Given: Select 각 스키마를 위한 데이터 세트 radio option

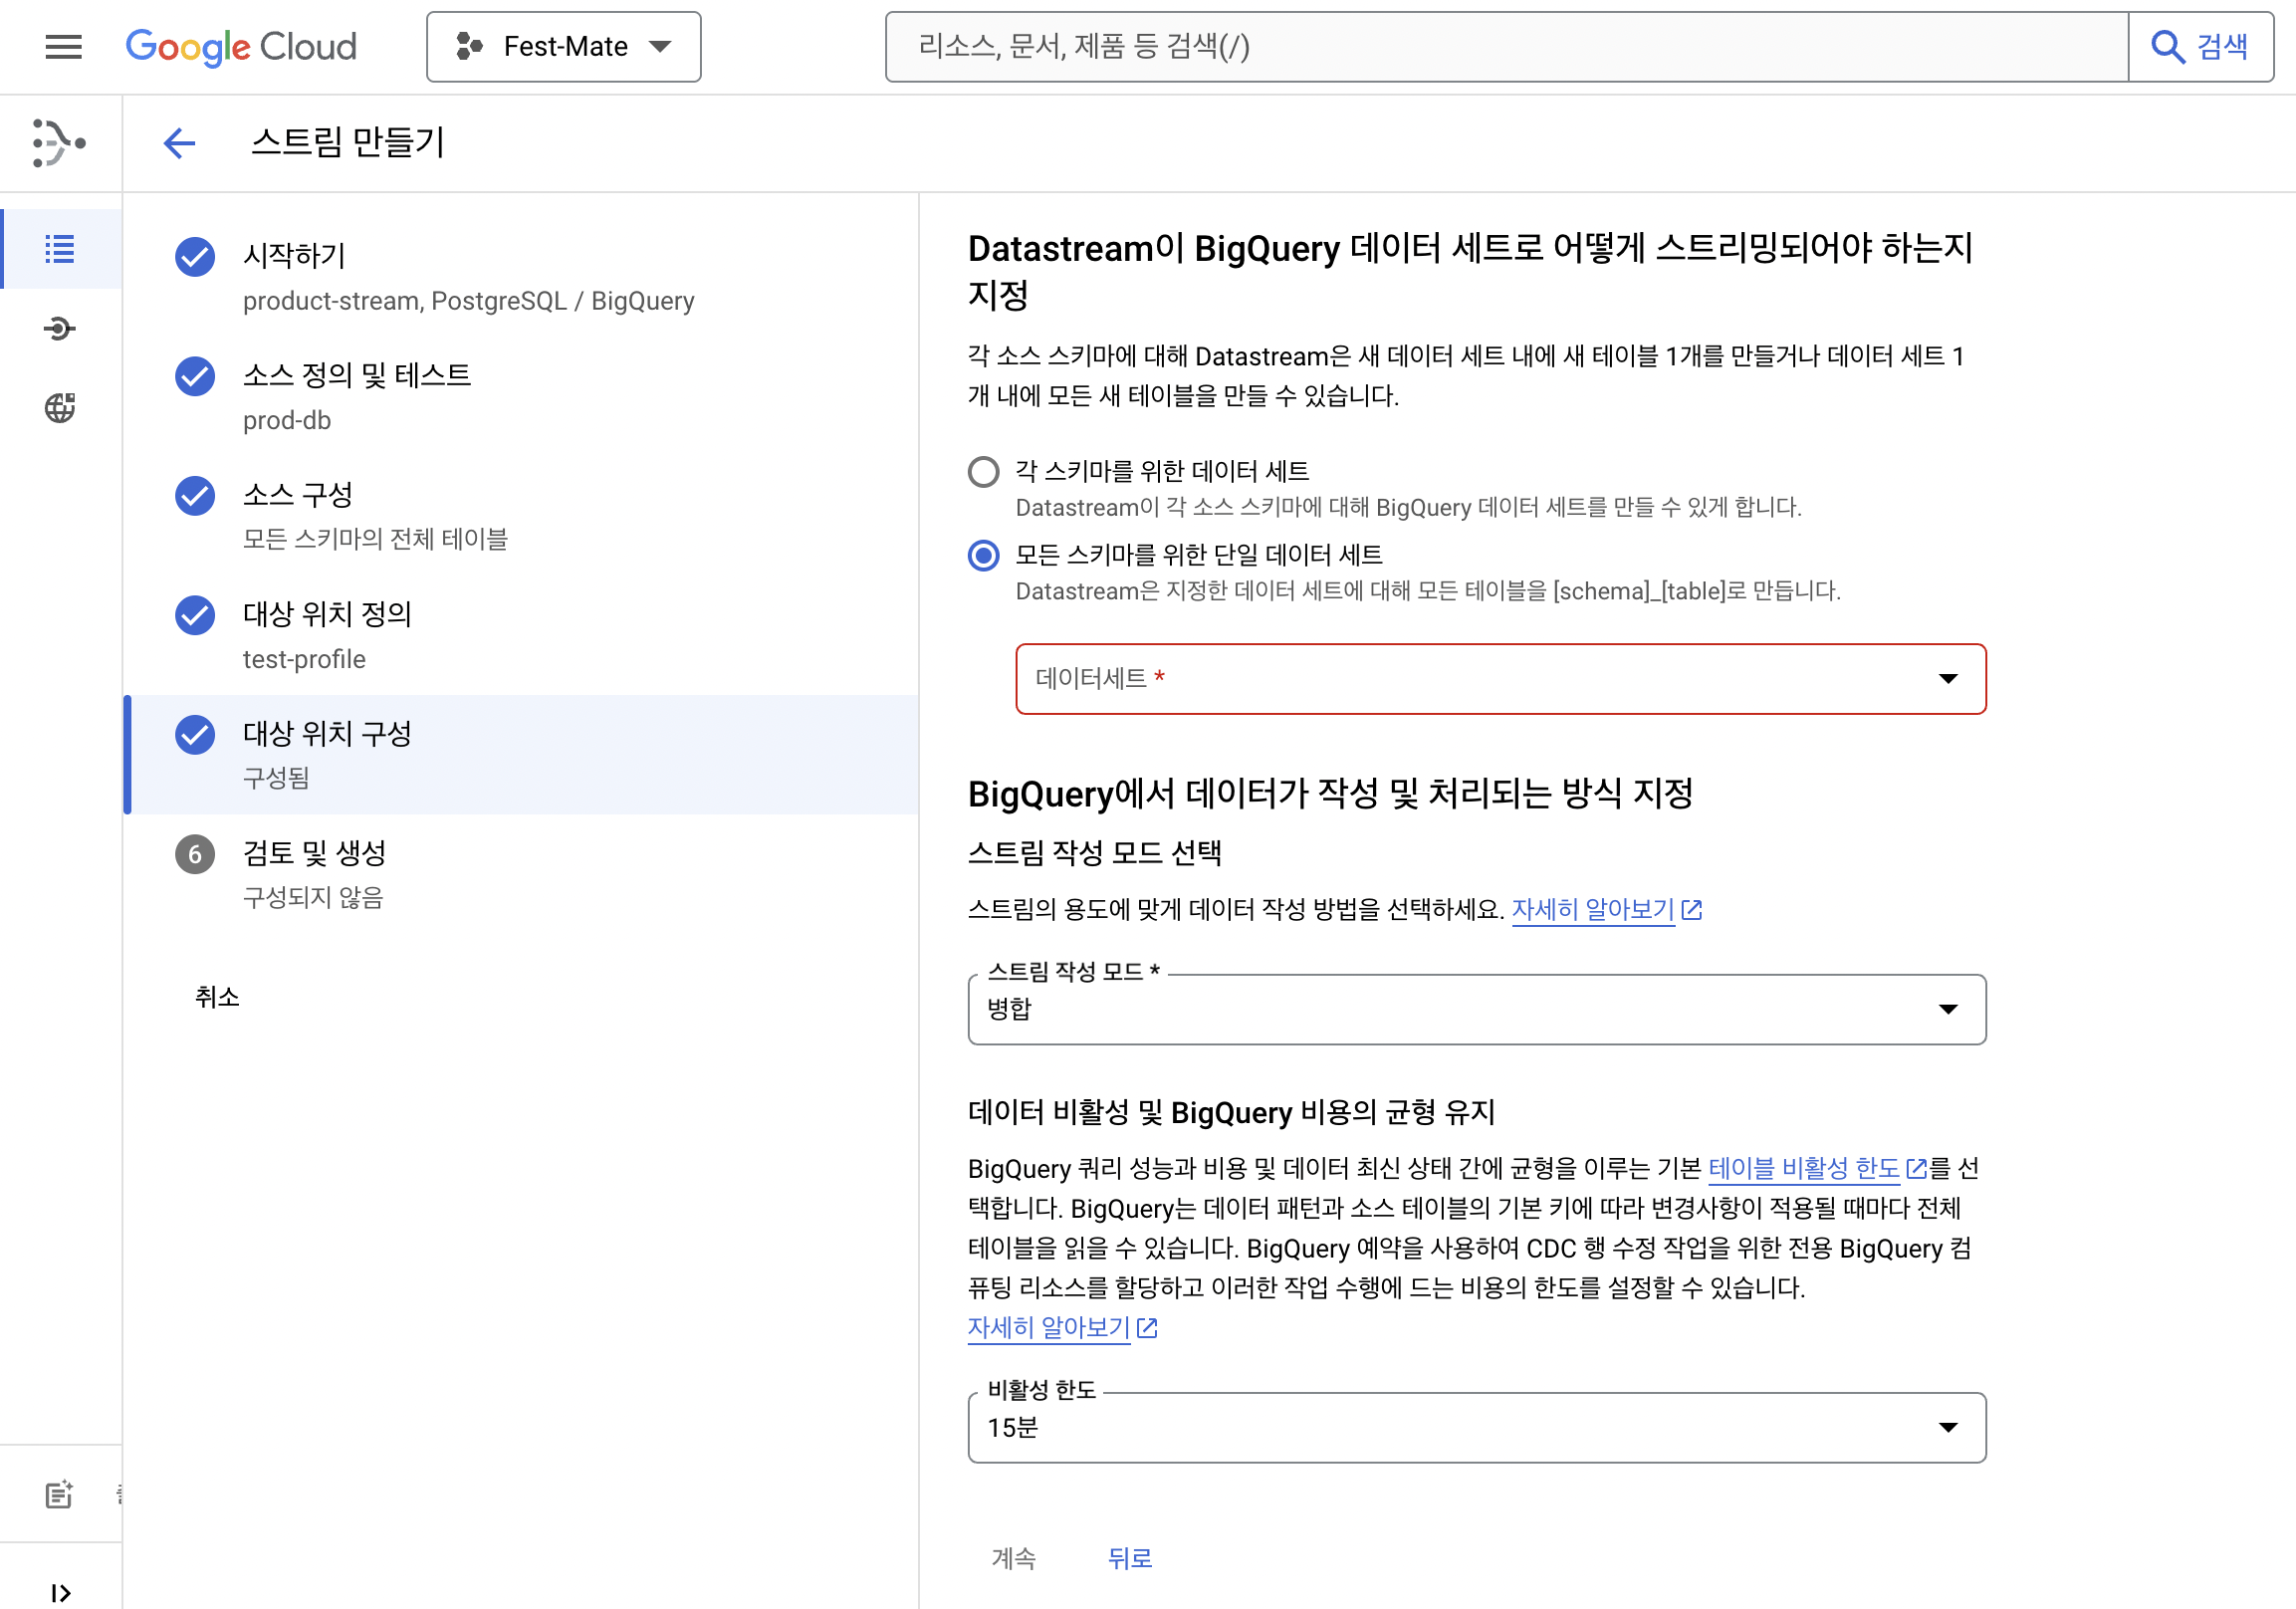Looking at the screenshot, I should point(984,472).
